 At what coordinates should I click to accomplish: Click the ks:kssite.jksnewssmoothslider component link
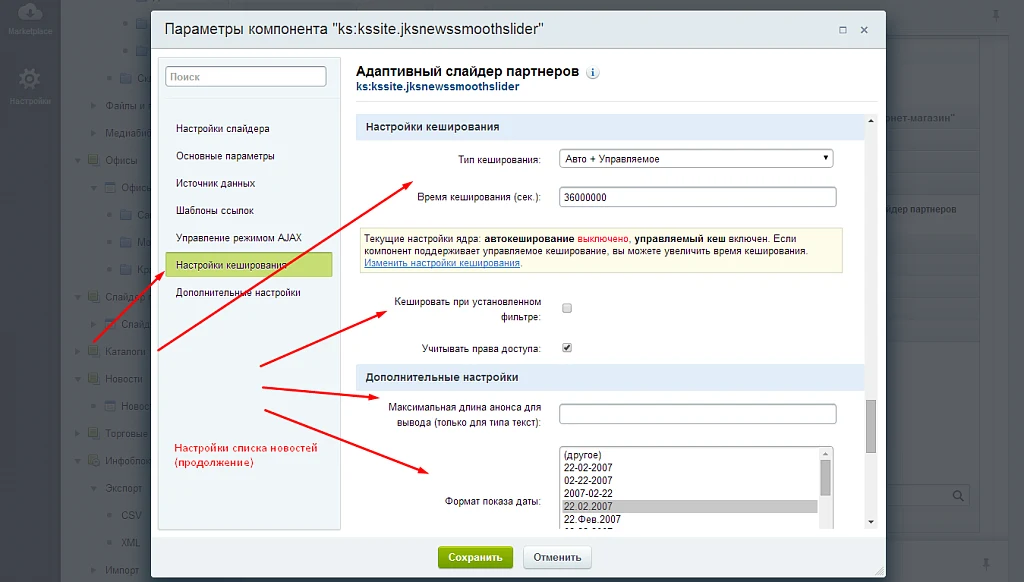pyautogui.click(x=438, y=87)
